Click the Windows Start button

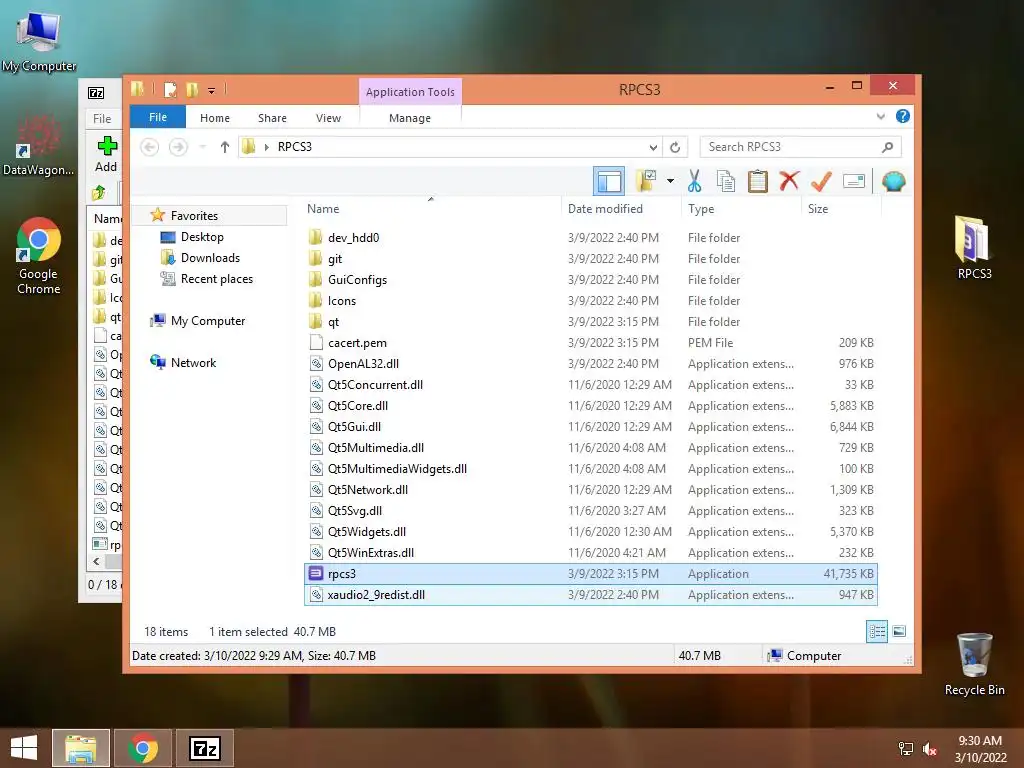pos(24,748)
